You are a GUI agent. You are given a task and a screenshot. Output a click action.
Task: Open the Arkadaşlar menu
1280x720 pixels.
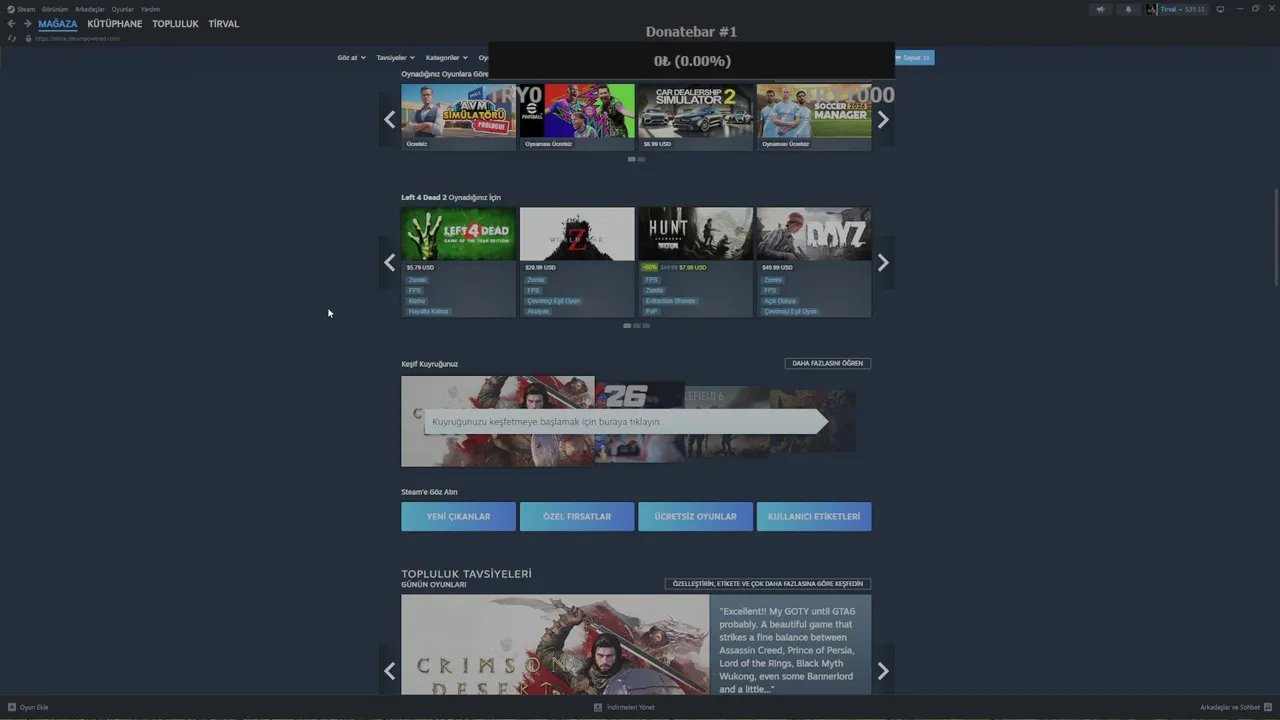[x=90, y=9]
